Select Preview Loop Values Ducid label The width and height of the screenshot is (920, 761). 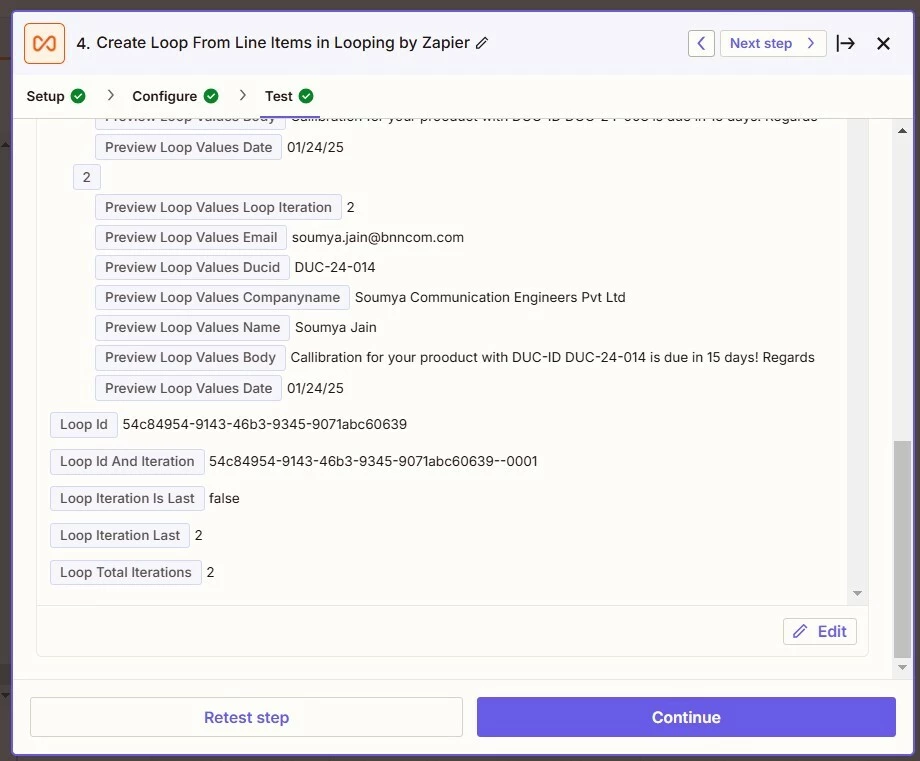coord(192,267)
